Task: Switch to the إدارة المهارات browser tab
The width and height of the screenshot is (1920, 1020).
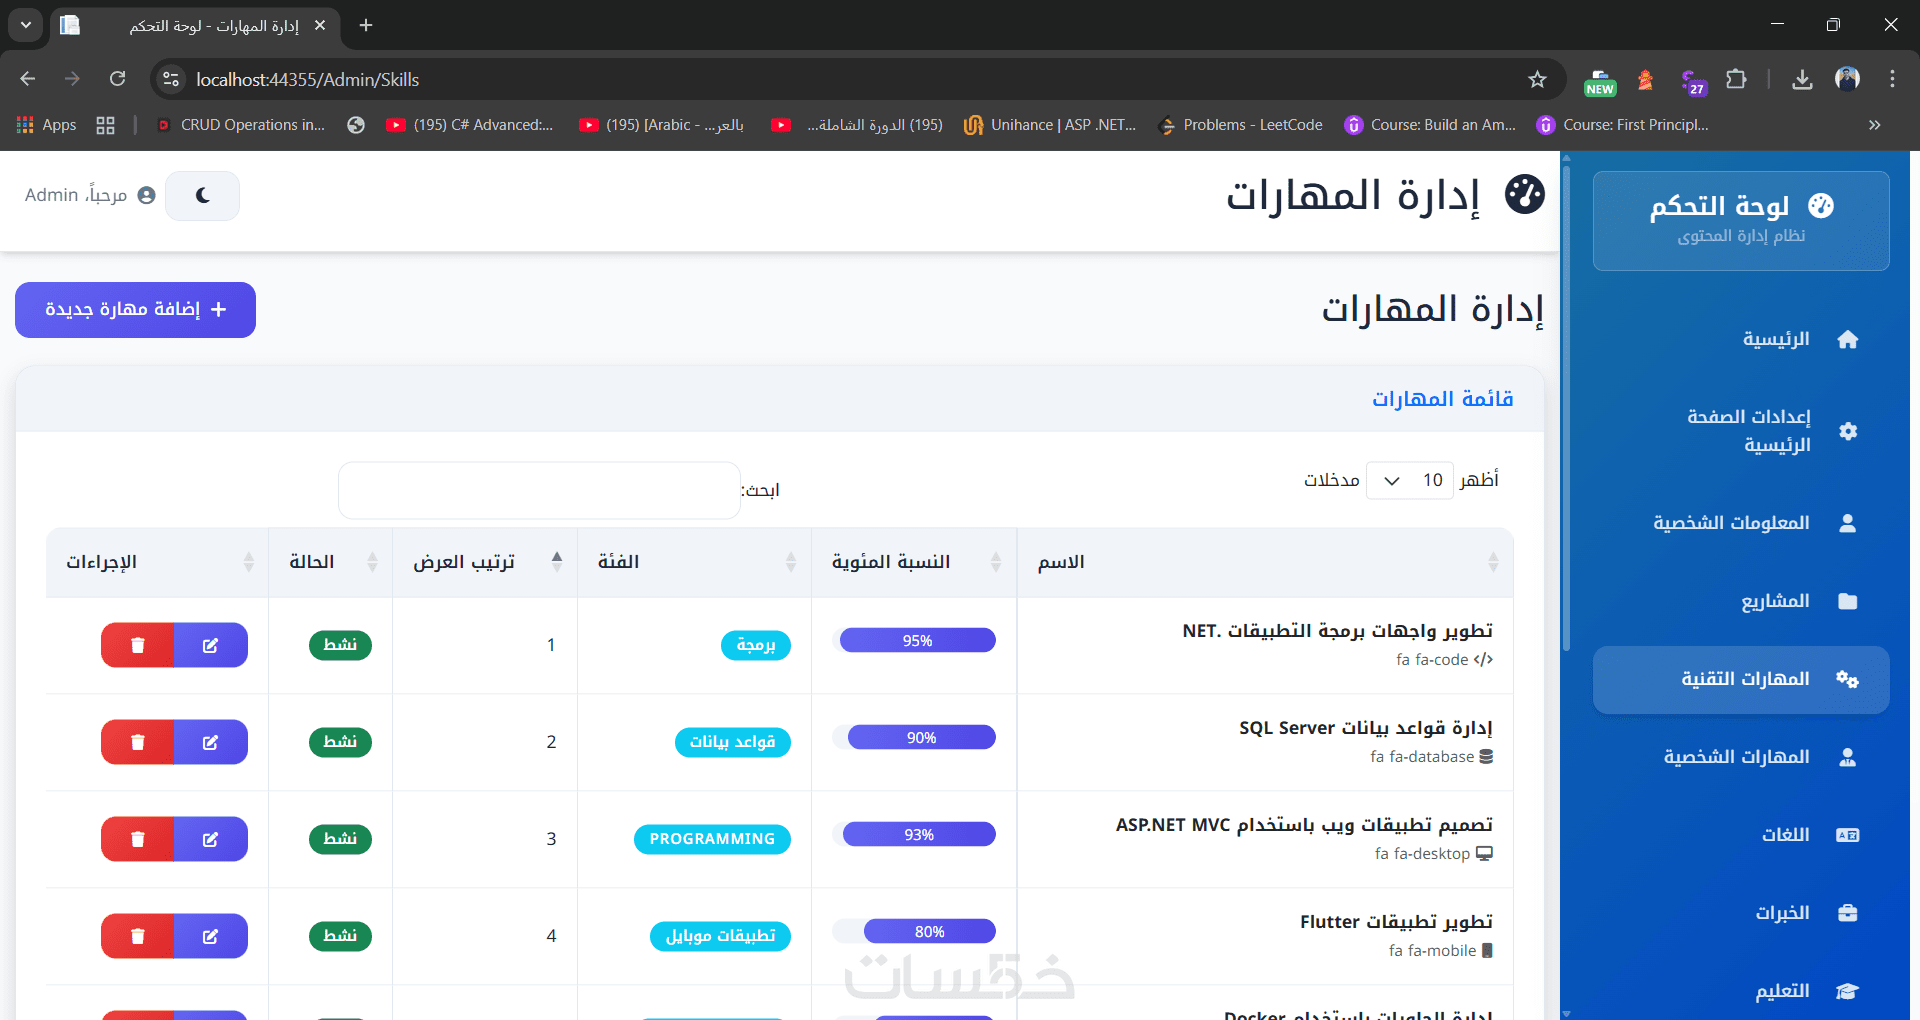Action: [x=195, y=25]
